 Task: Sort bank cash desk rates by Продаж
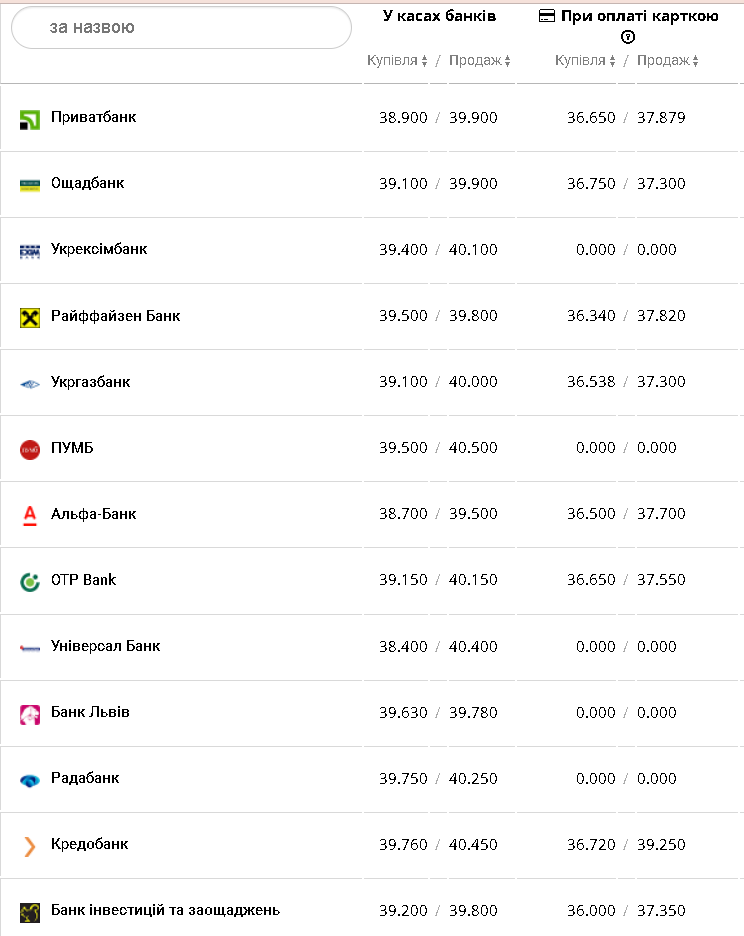tap(480, 61)
